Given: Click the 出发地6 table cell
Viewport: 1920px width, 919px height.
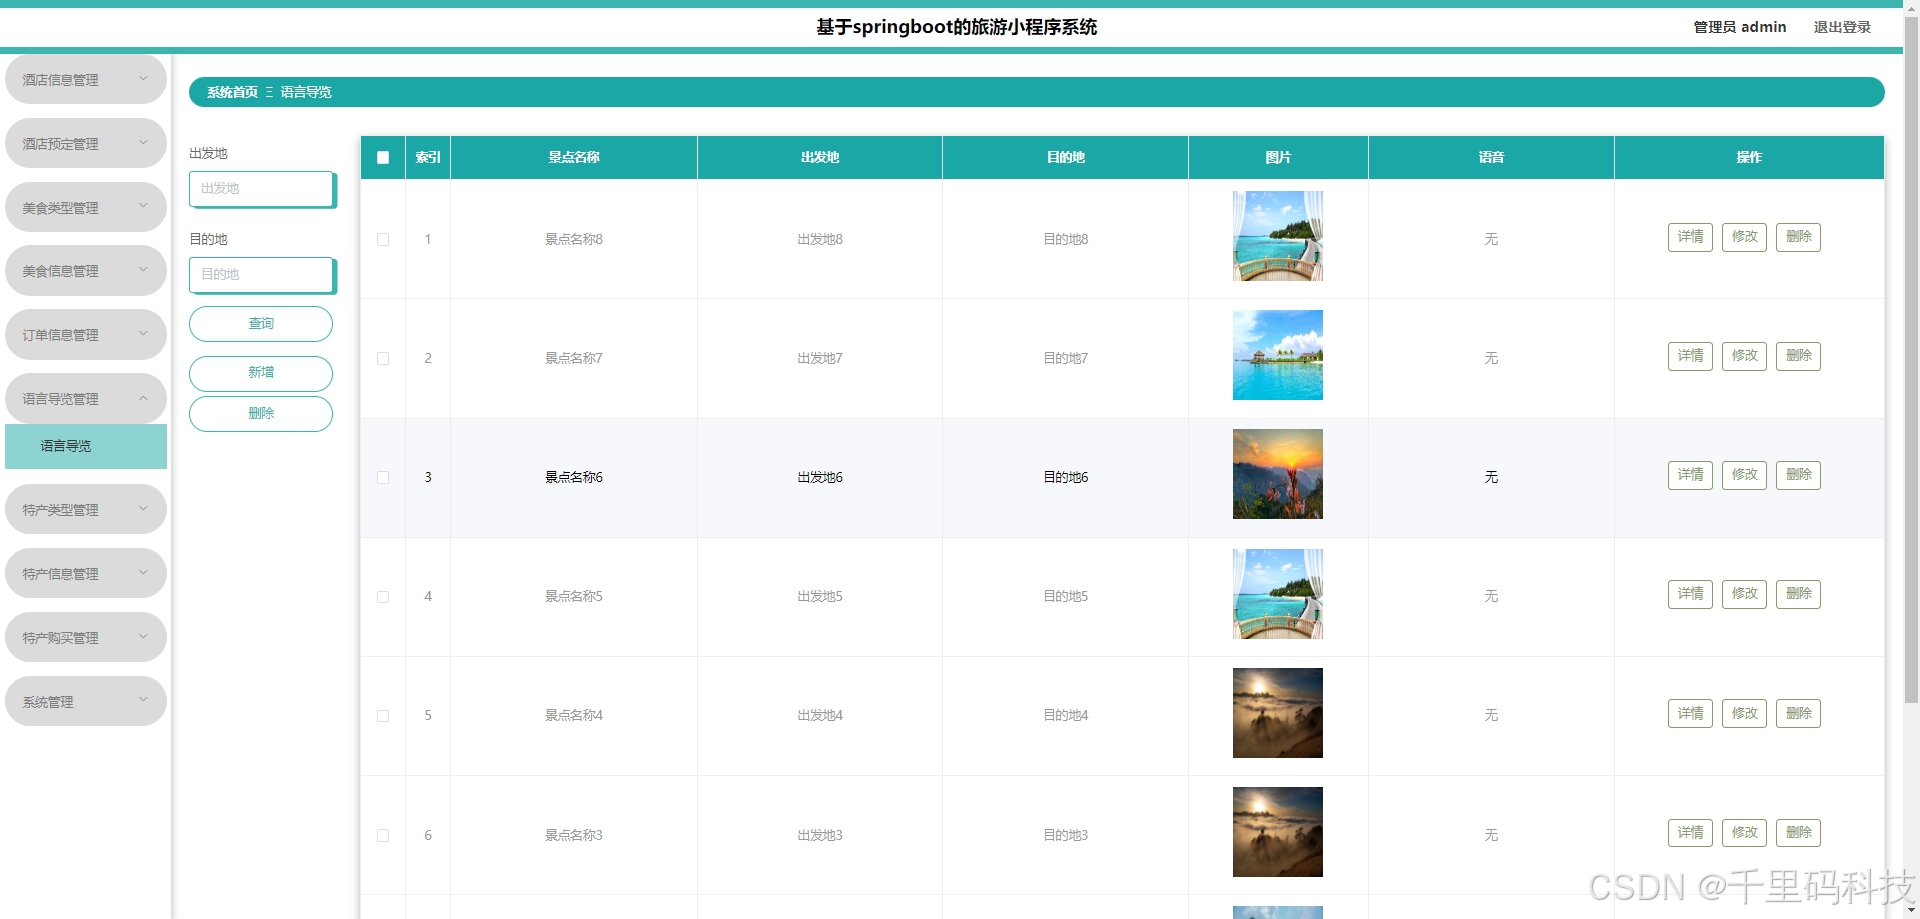Looking at the screenshot, I should [820, 477].
